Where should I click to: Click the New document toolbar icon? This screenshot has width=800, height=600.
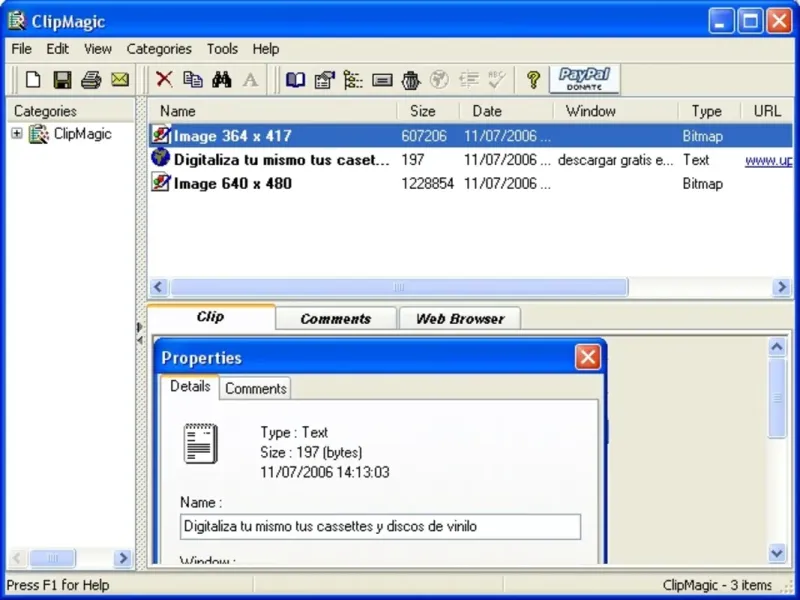click(x=33, y=80)
